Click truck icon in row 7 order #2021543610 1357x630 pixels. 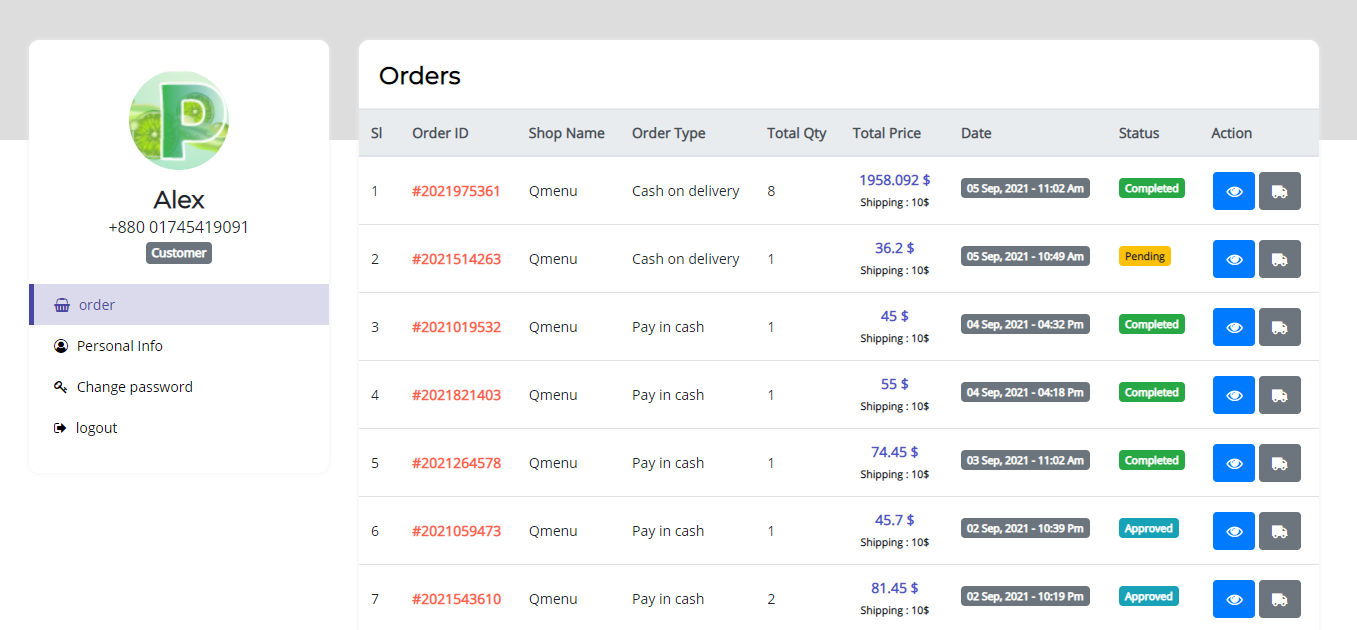[x=1279, y=599]
